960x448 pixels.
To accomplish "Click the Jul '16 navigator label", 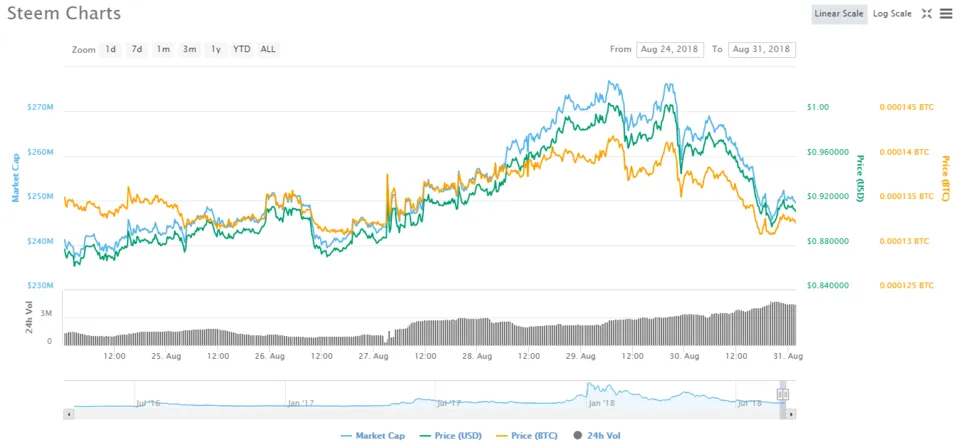I will click(x=147, y=403).
